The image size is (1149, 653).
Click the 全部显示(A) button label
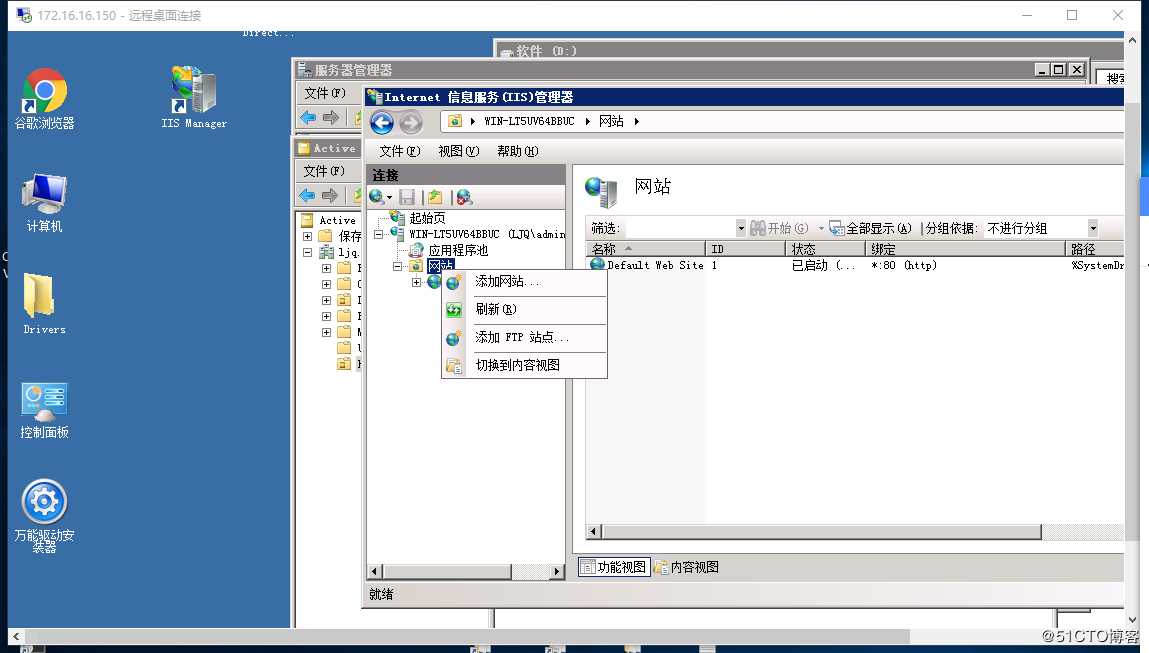[x=879, y=229]
